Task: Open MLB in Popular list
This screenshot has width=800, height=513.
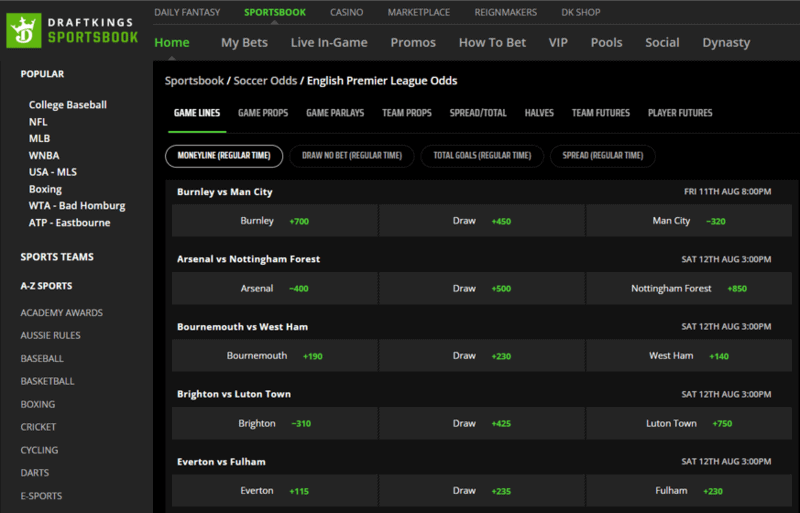Action: (x=39, y=138)
